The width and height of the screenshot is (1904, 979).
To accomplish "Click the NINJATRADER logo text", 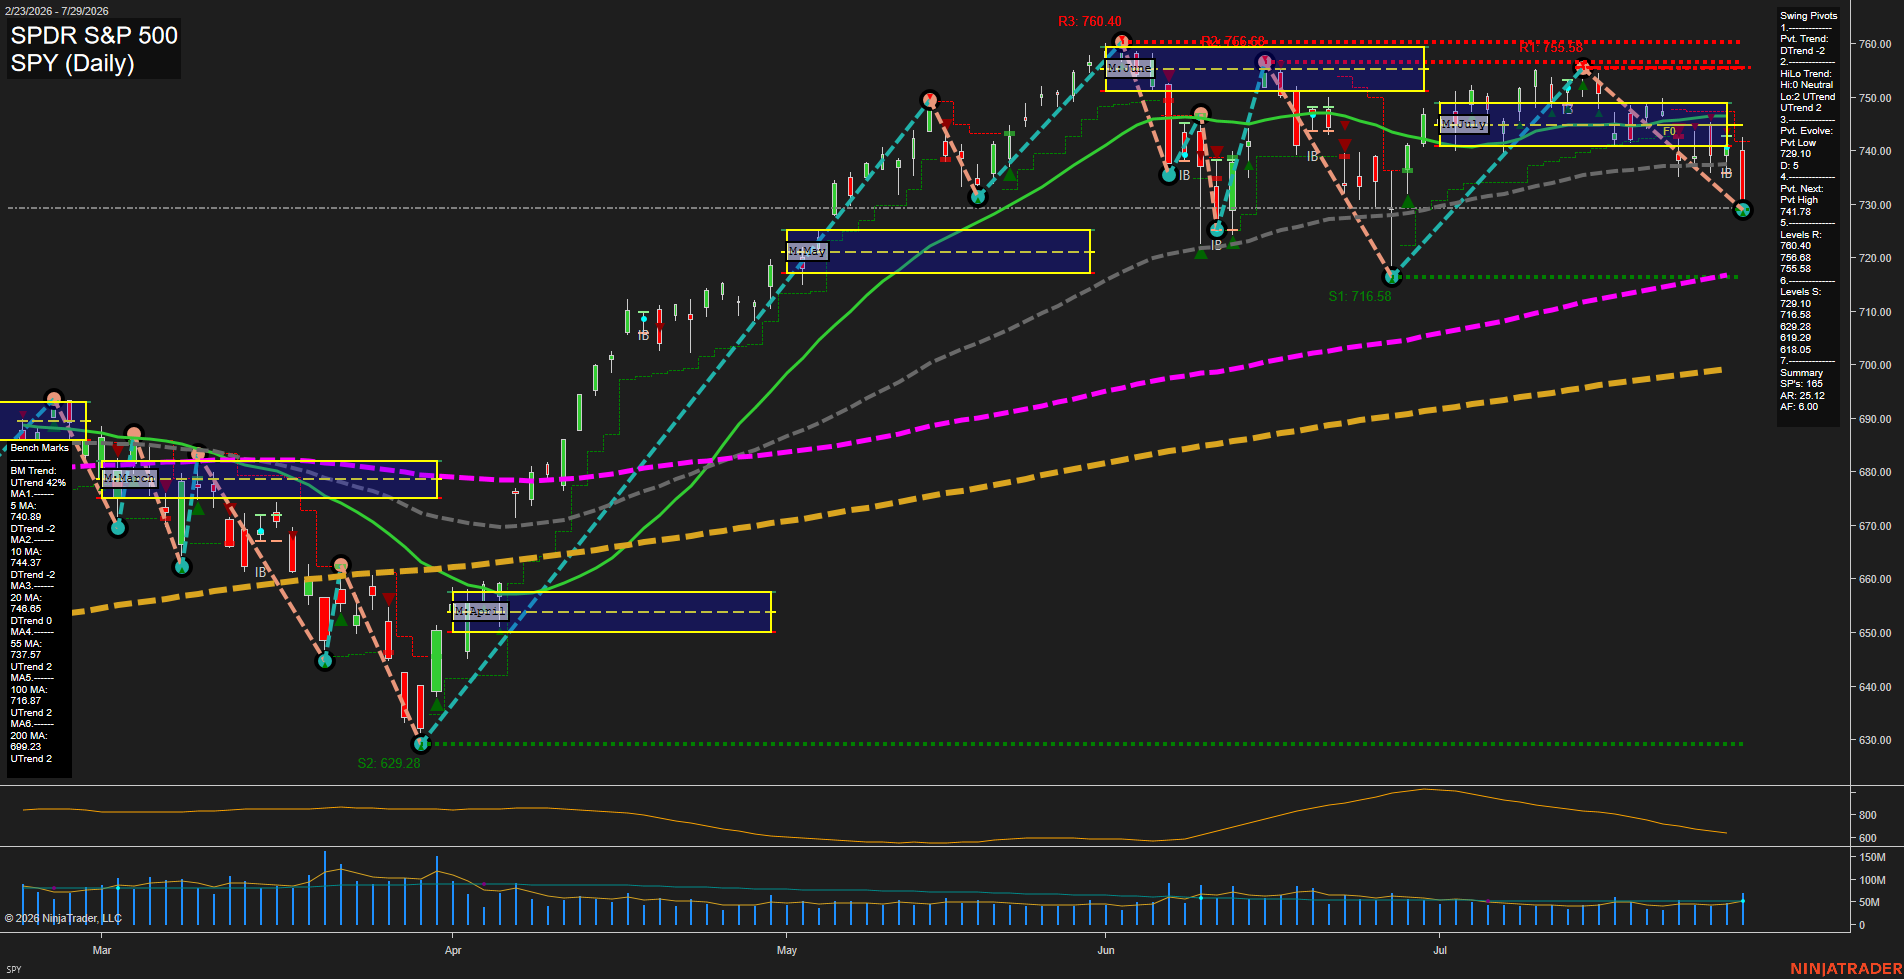I will point(1846,969).
